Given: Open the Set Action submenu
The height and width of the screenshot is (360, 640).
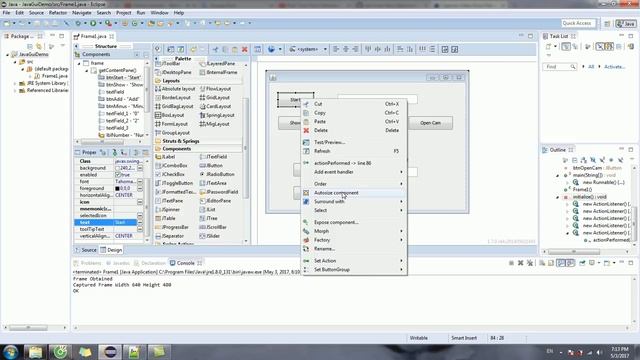Looking at the screenshot, I should coord(354,260).
